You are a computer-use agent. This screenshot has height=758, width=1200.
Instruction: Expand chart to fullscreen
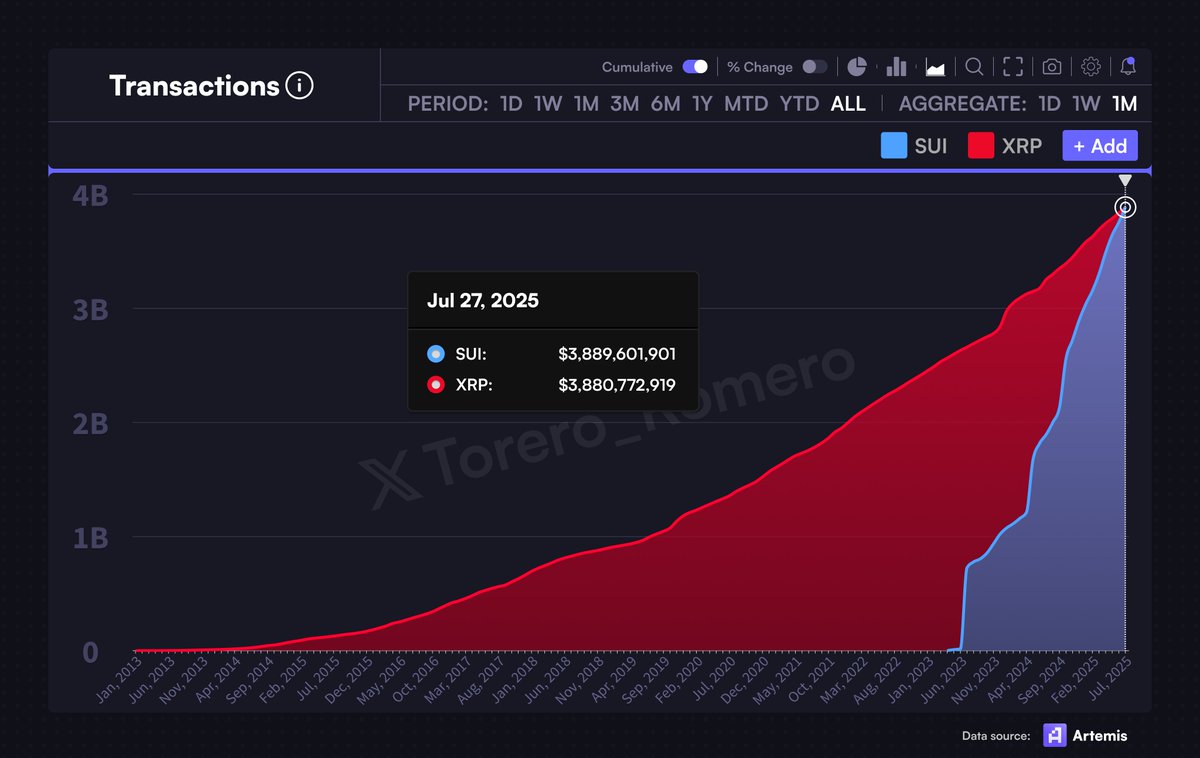1013,67
